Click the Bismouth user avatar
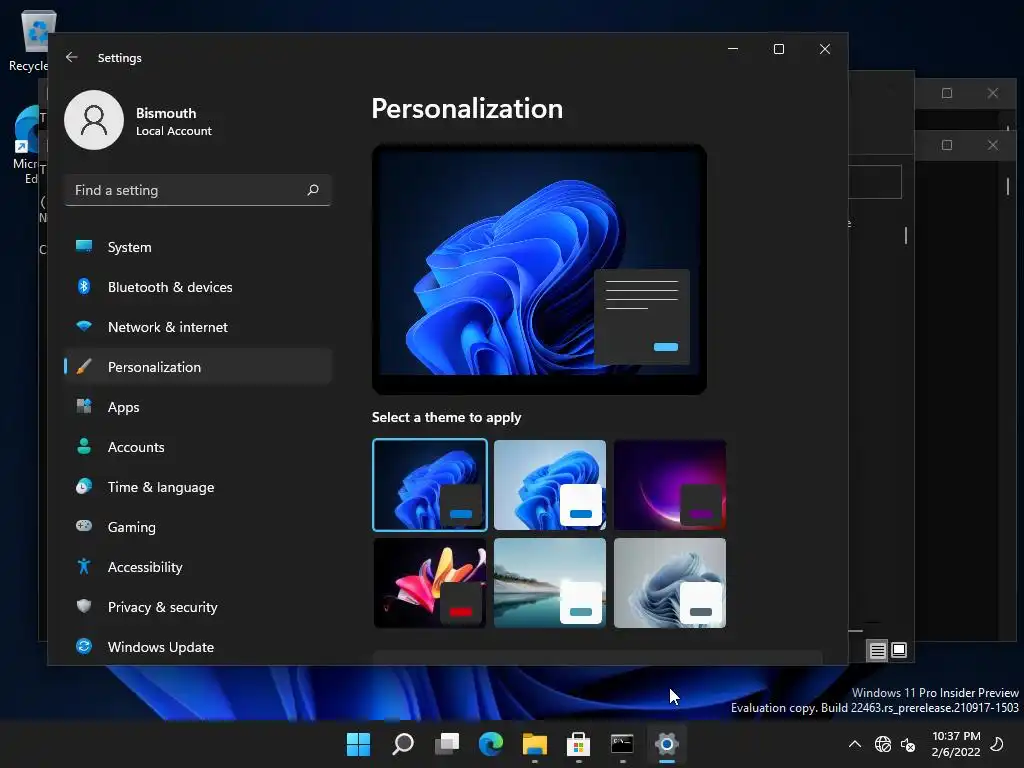 tap(94, 120)
